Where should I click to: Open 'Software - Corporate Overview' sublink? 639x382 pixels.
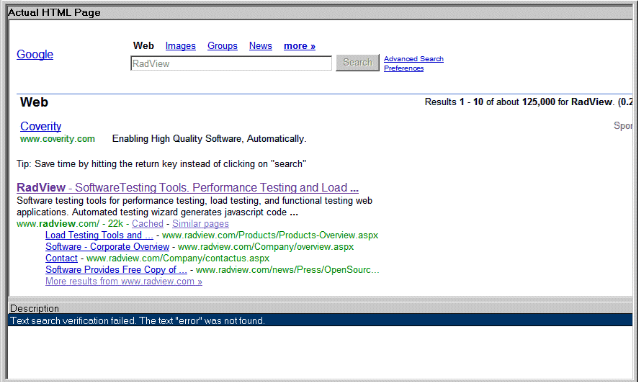pyautogui.click(x=107, y=247)
